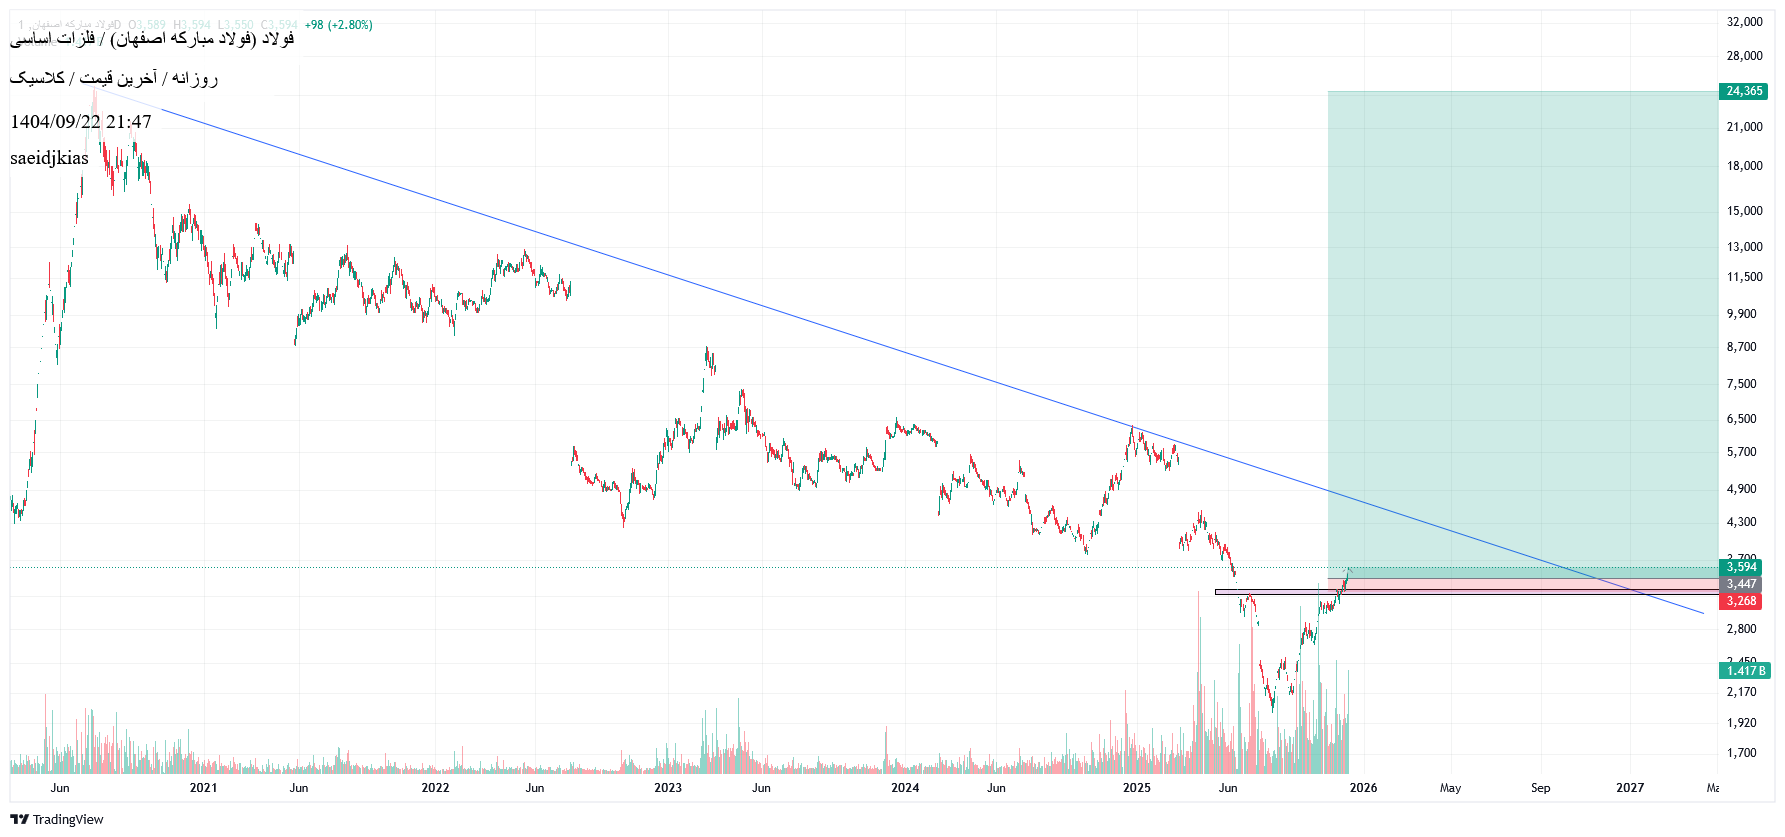This screenshot has height=837, width=1785.
Task: Click the 2023 label on time axis
Action: point(667,788)
